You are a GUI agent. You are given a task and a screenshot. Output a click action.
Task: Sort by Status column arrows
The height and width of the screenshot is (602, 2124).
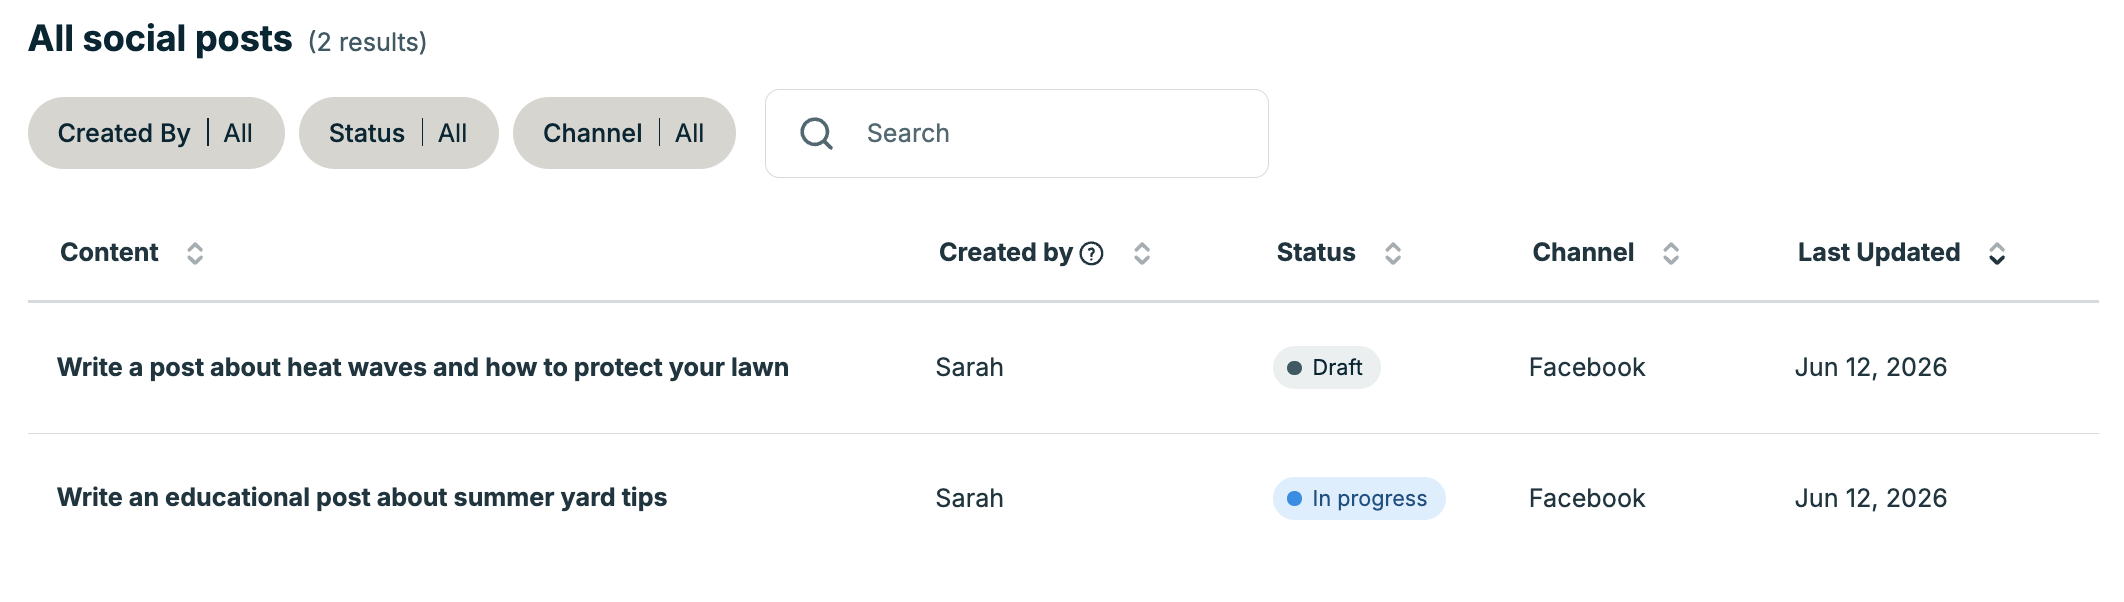click(x=1393, y=254)
